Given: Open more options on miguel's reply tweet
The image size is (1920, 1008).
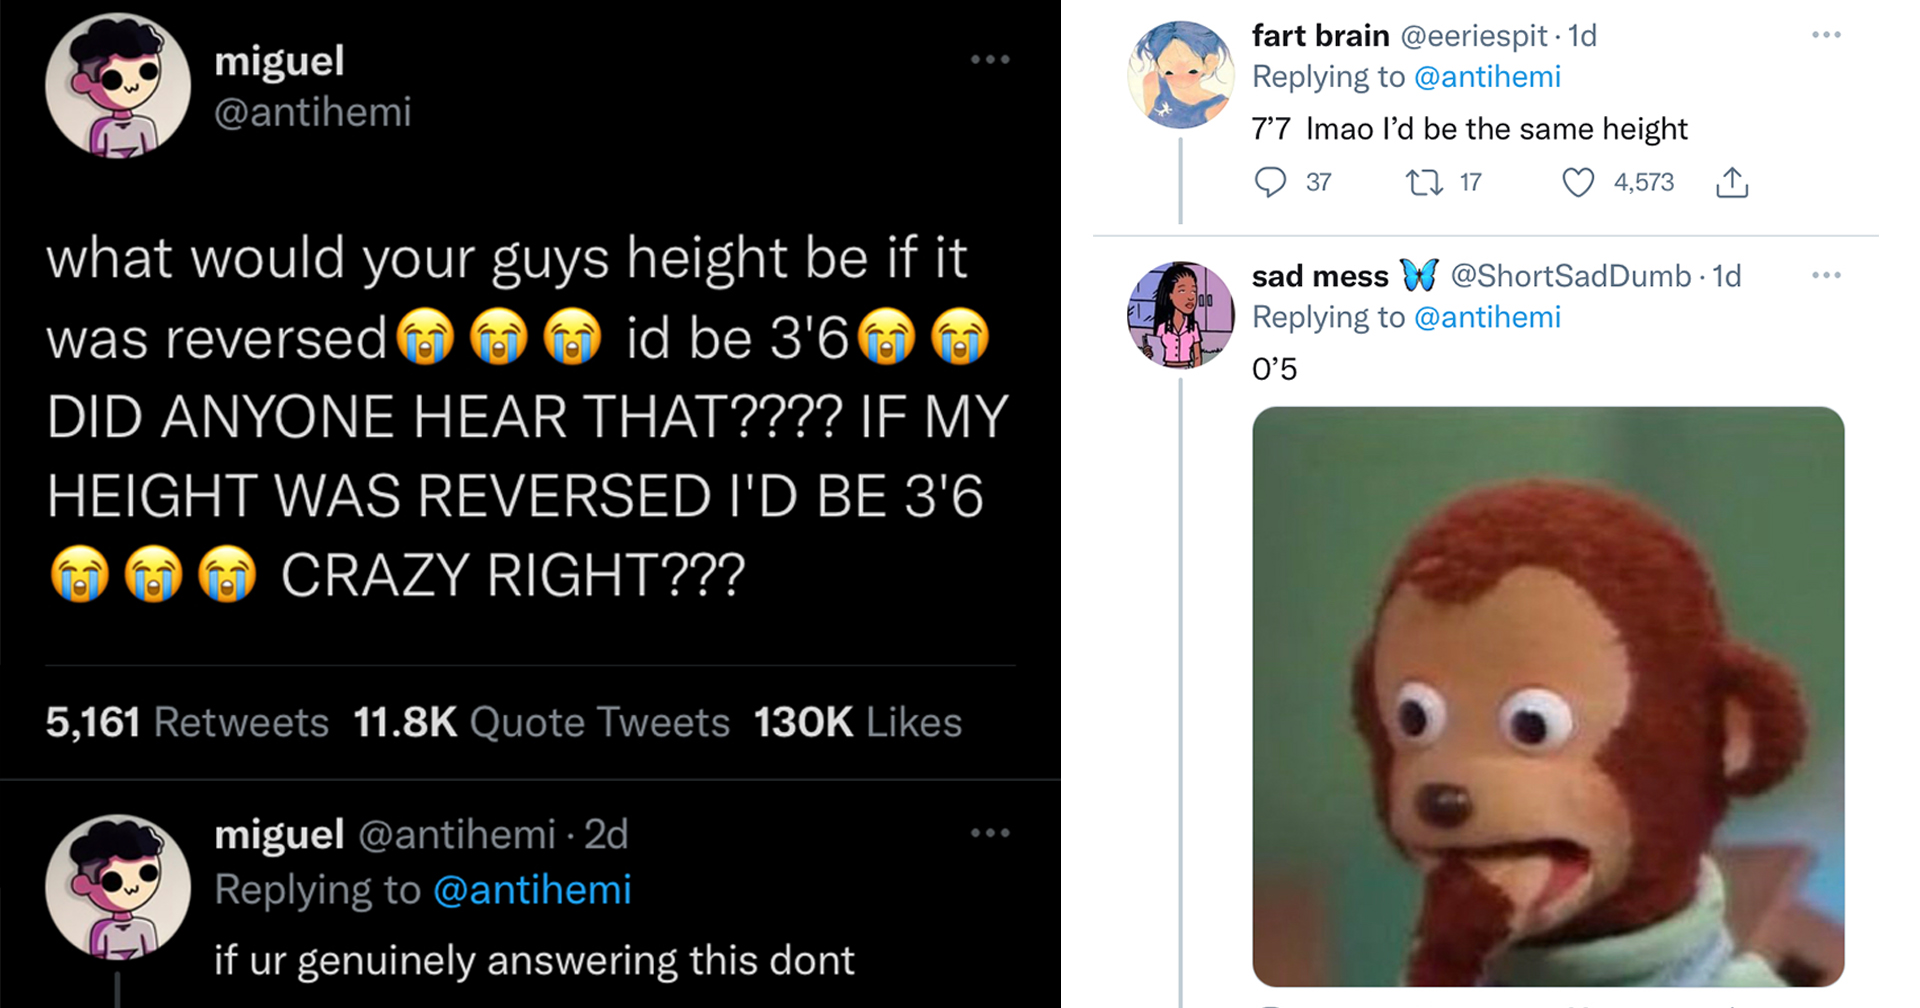Looking at the screenshot, I should point(990,833).
